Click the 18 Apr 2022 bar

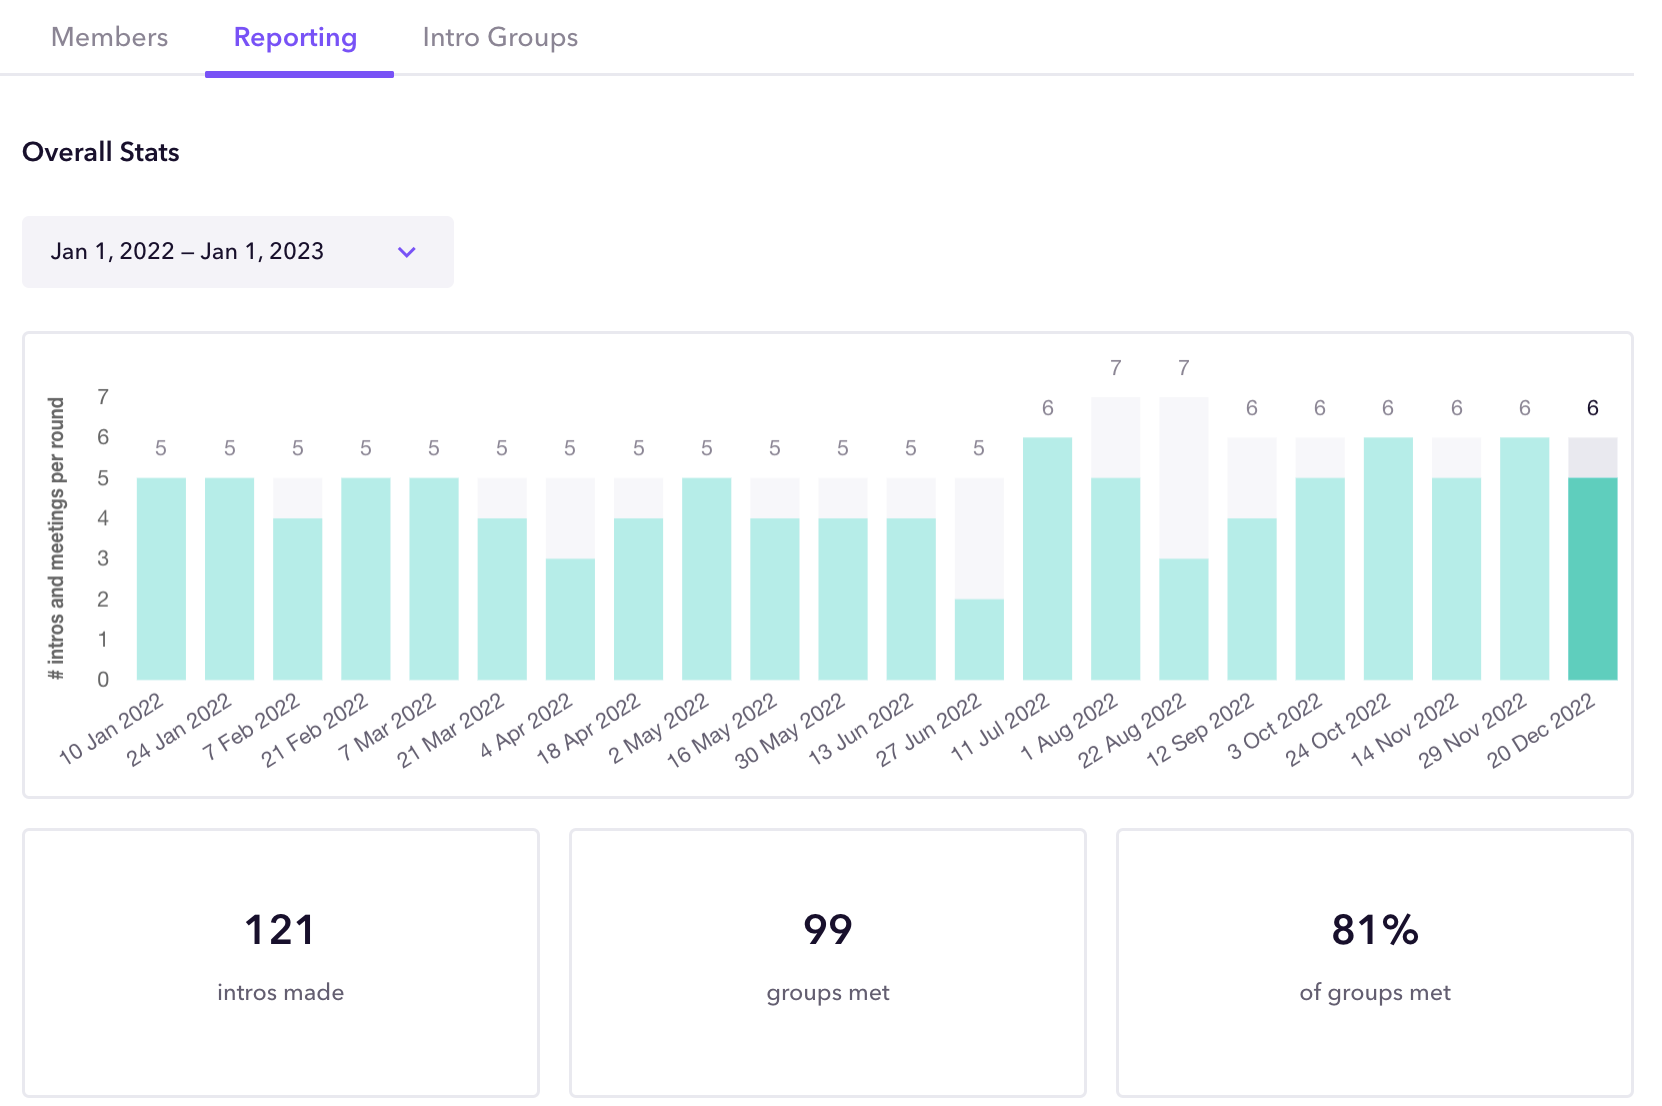tap(638, 579)
